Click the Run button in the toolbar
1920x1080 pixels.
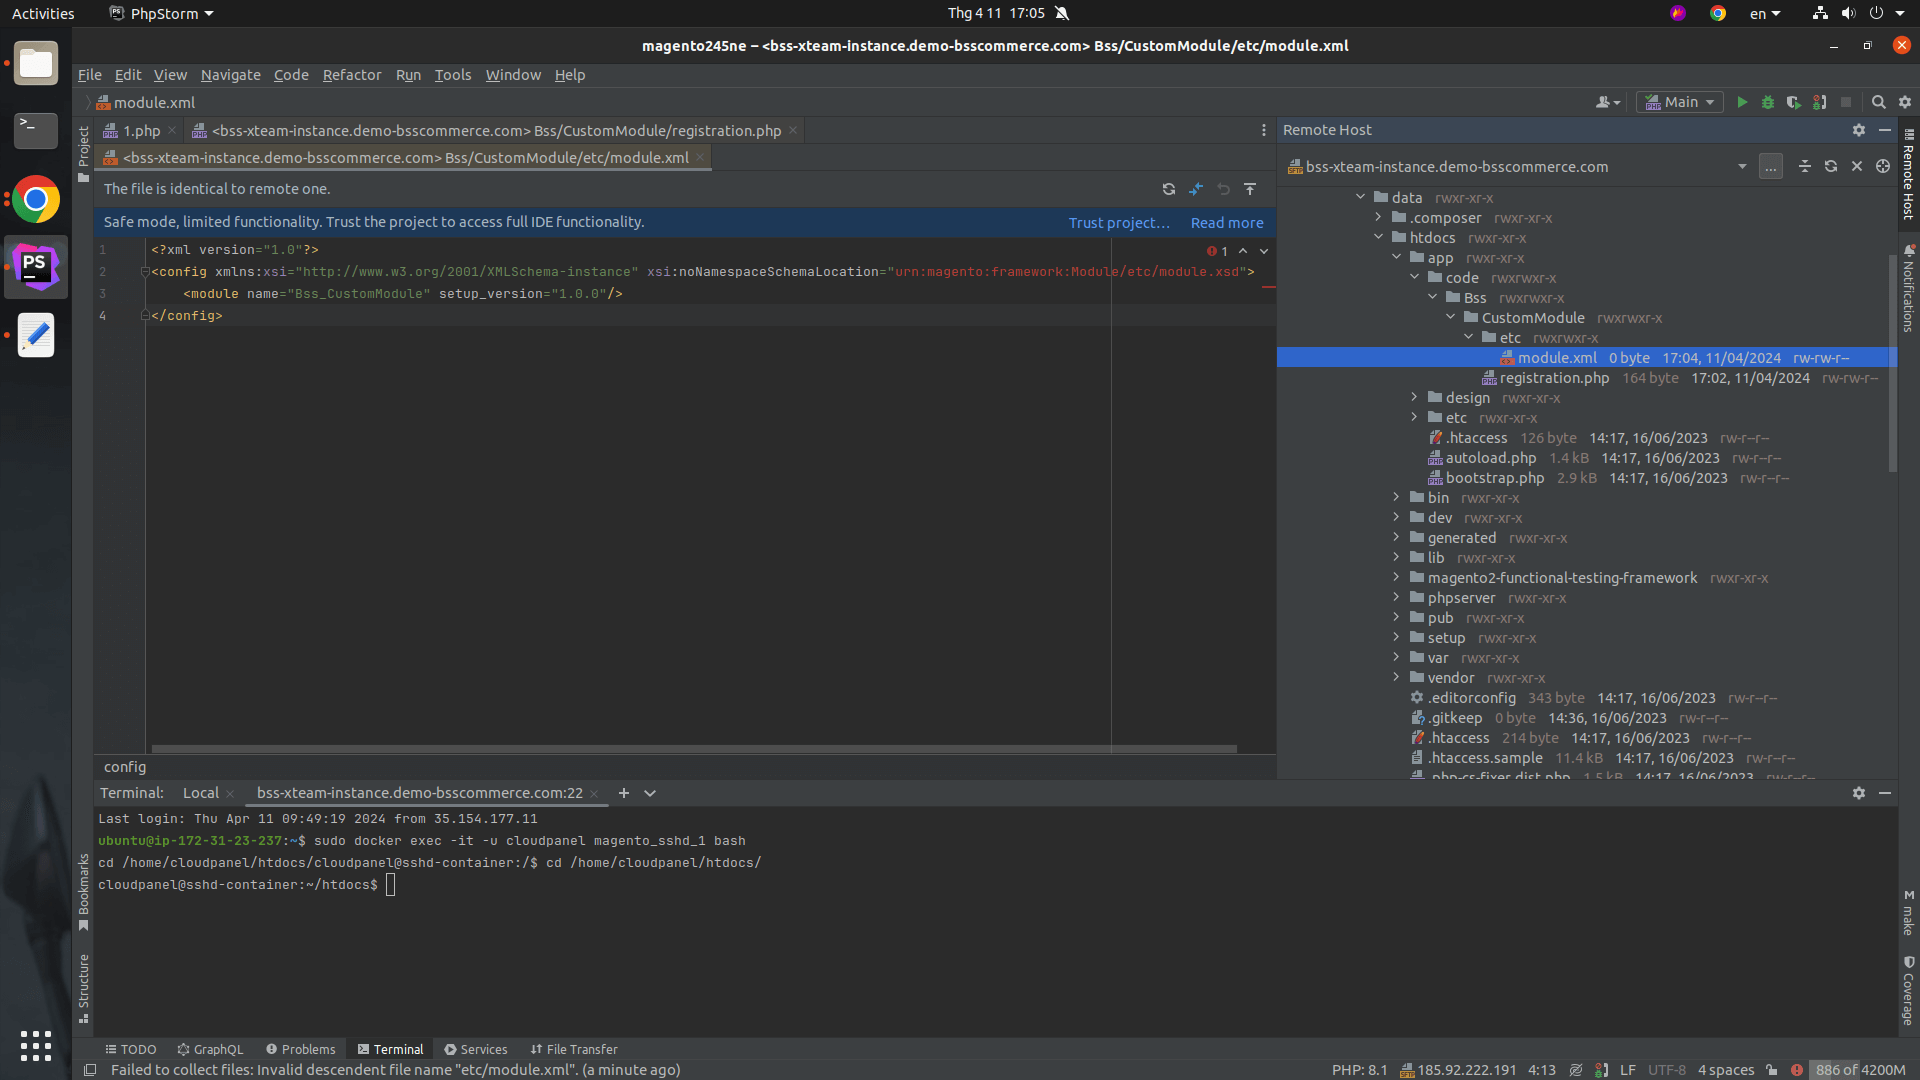[1742, 102]
